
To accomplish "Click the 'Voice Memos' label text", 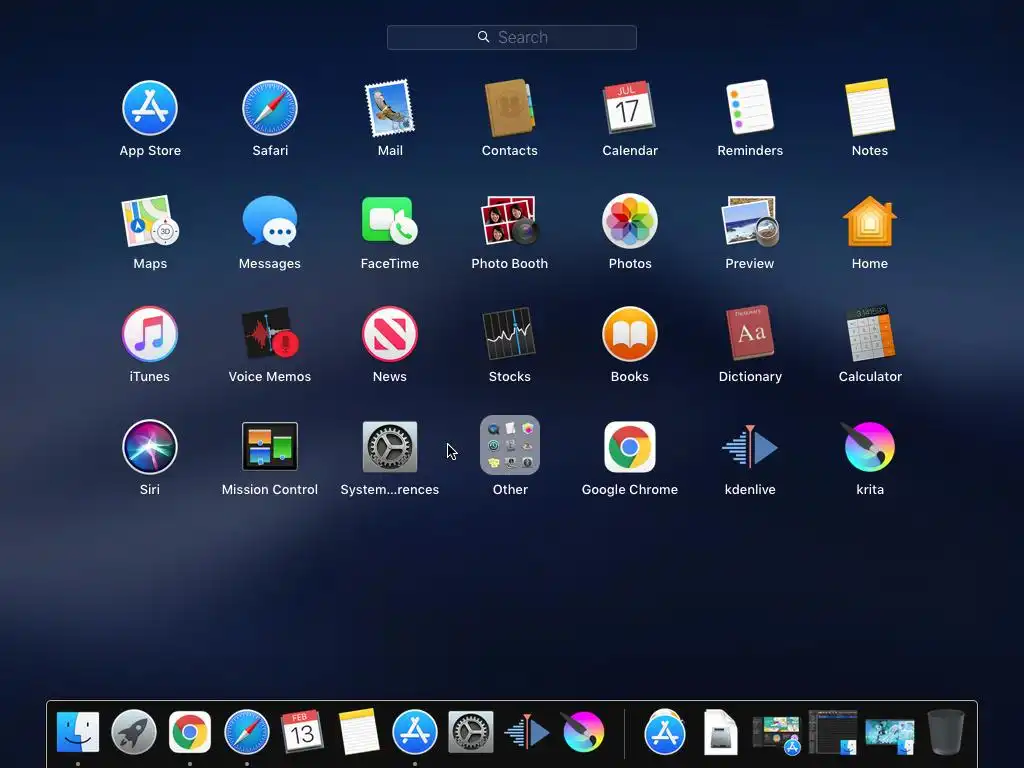I will tap(270, 377).
